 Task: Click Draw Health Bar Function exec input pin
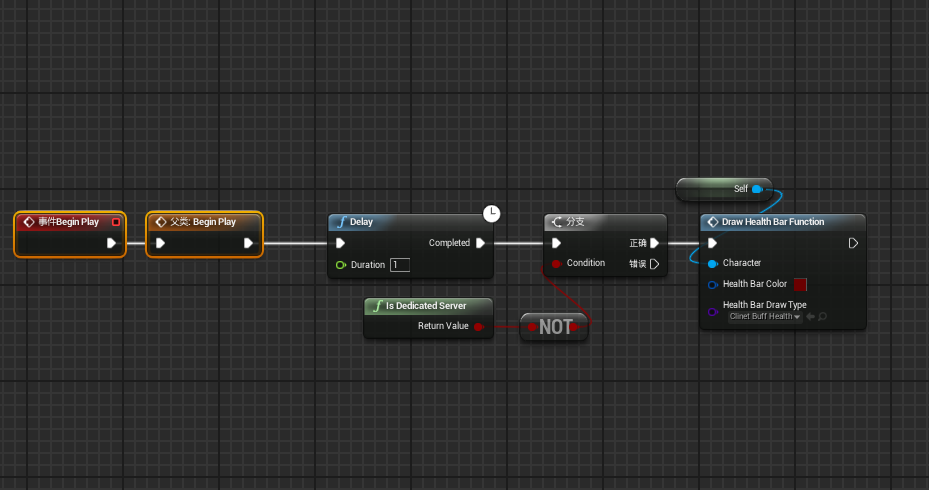(713, 243)
